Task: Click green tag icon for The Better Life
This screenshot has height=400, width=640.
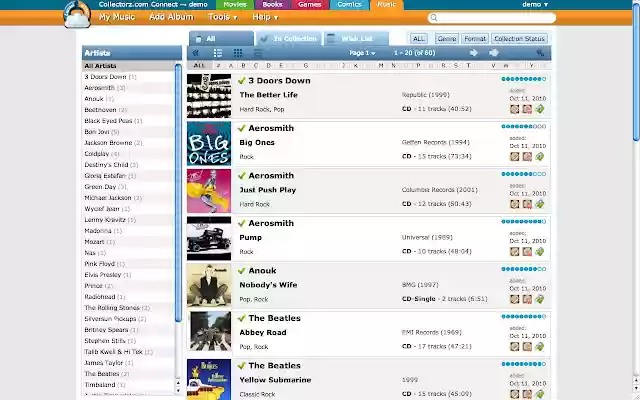Action: [x=540, y=109]
